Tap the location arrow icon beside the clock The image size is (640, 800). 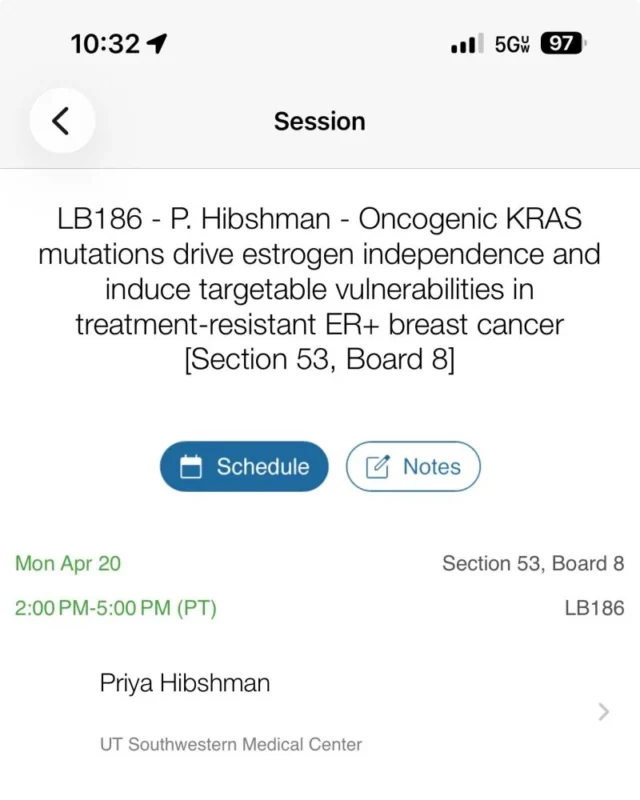pyautogui.click(x=155, y=42)
